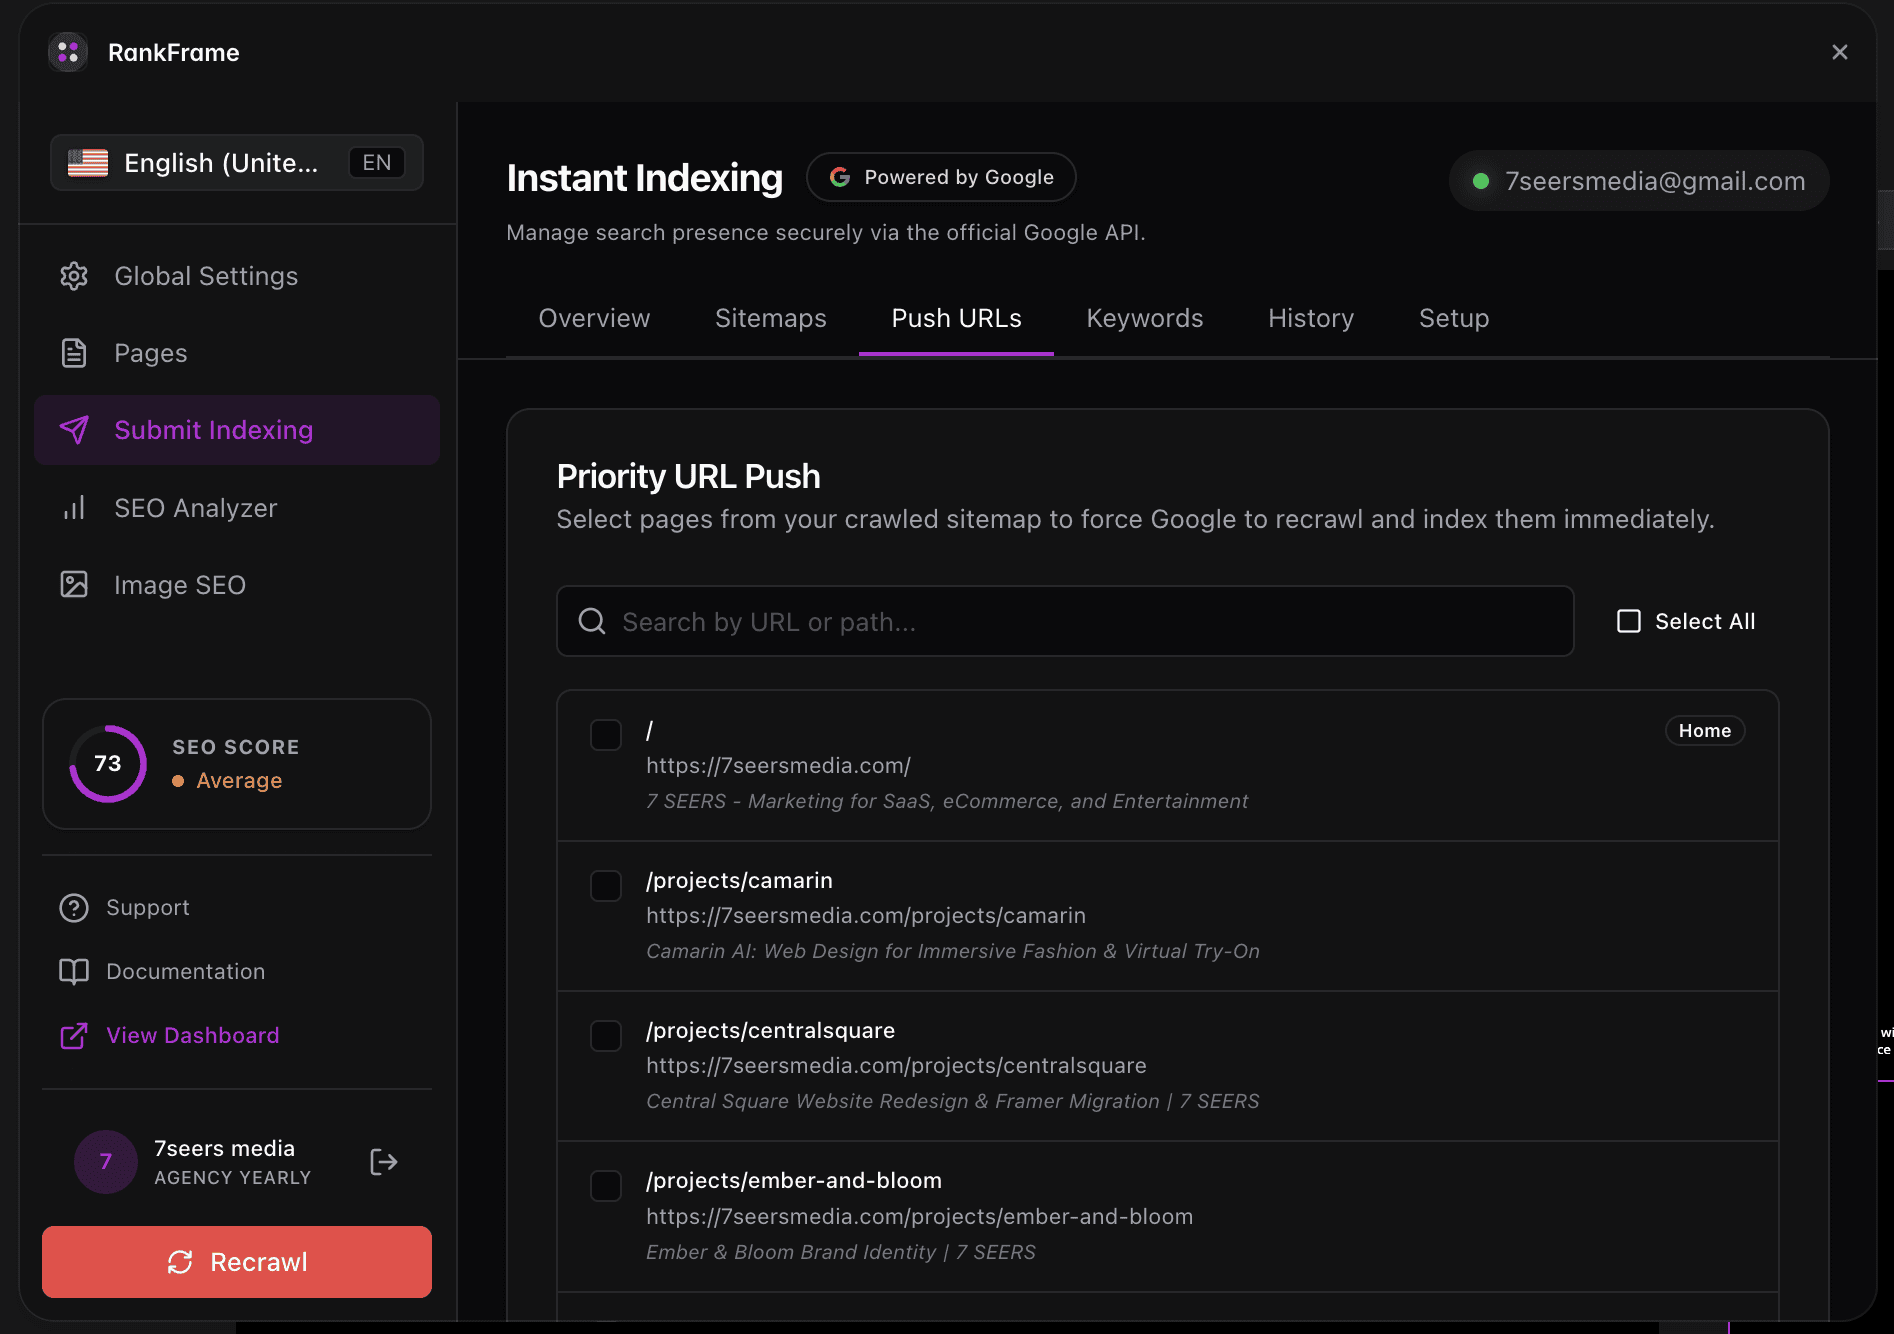Check the /projects/centralsquare checkbox
The width and height of the screenshot is (1894, 1334).
[x=606, y=1036]
